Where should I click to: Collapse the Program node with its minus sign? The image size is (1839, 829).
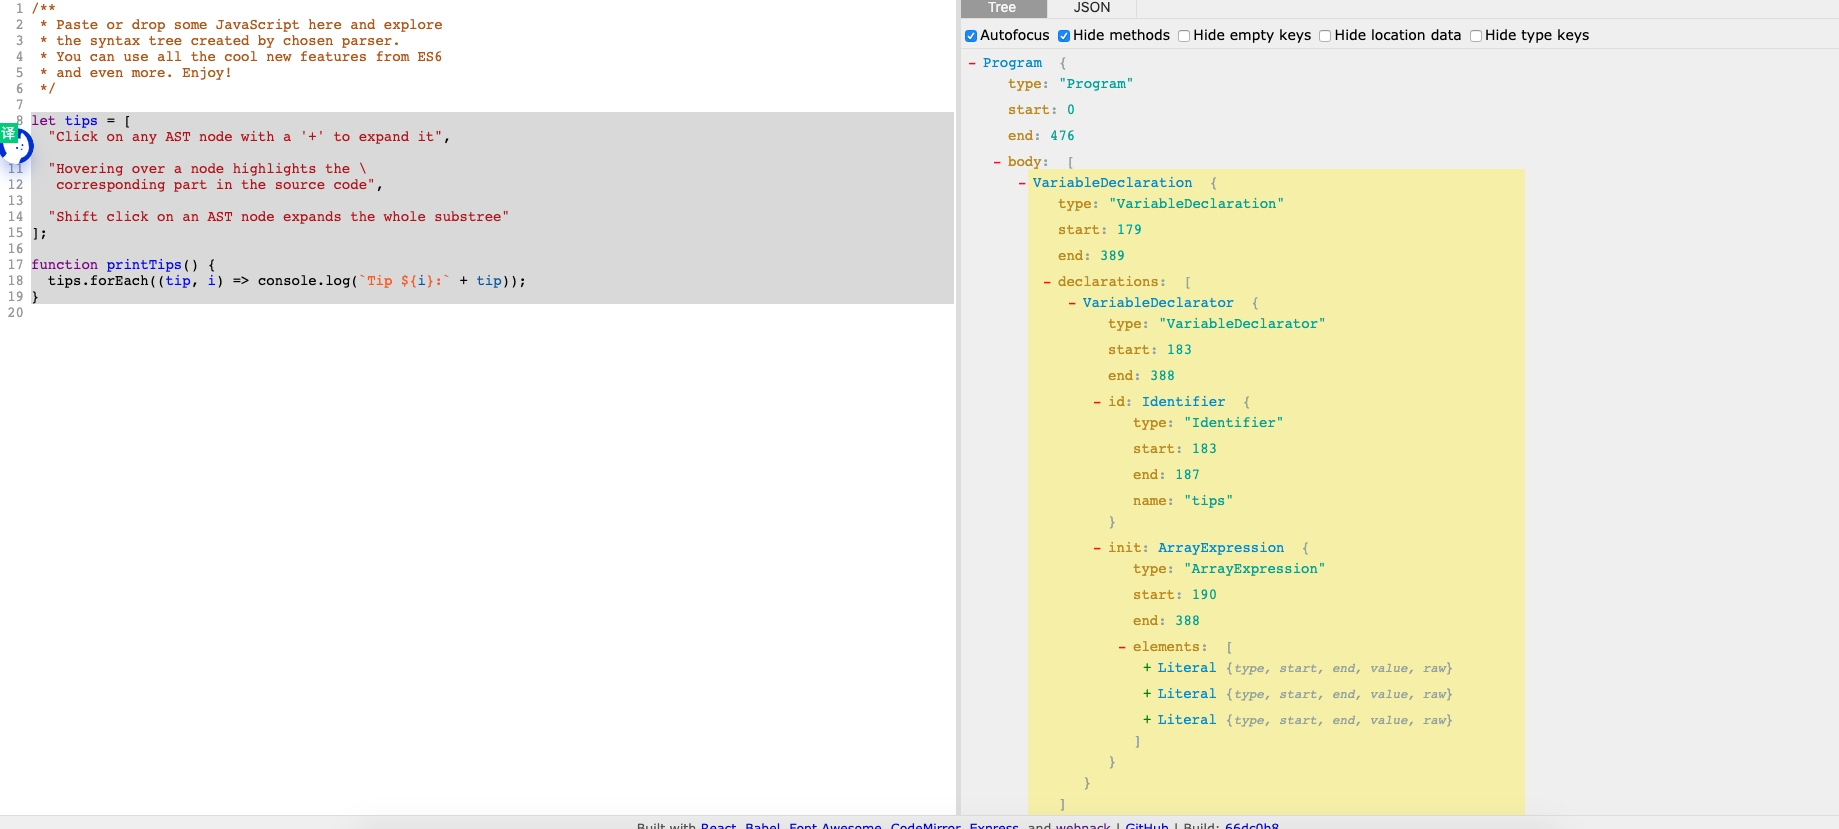972,63
